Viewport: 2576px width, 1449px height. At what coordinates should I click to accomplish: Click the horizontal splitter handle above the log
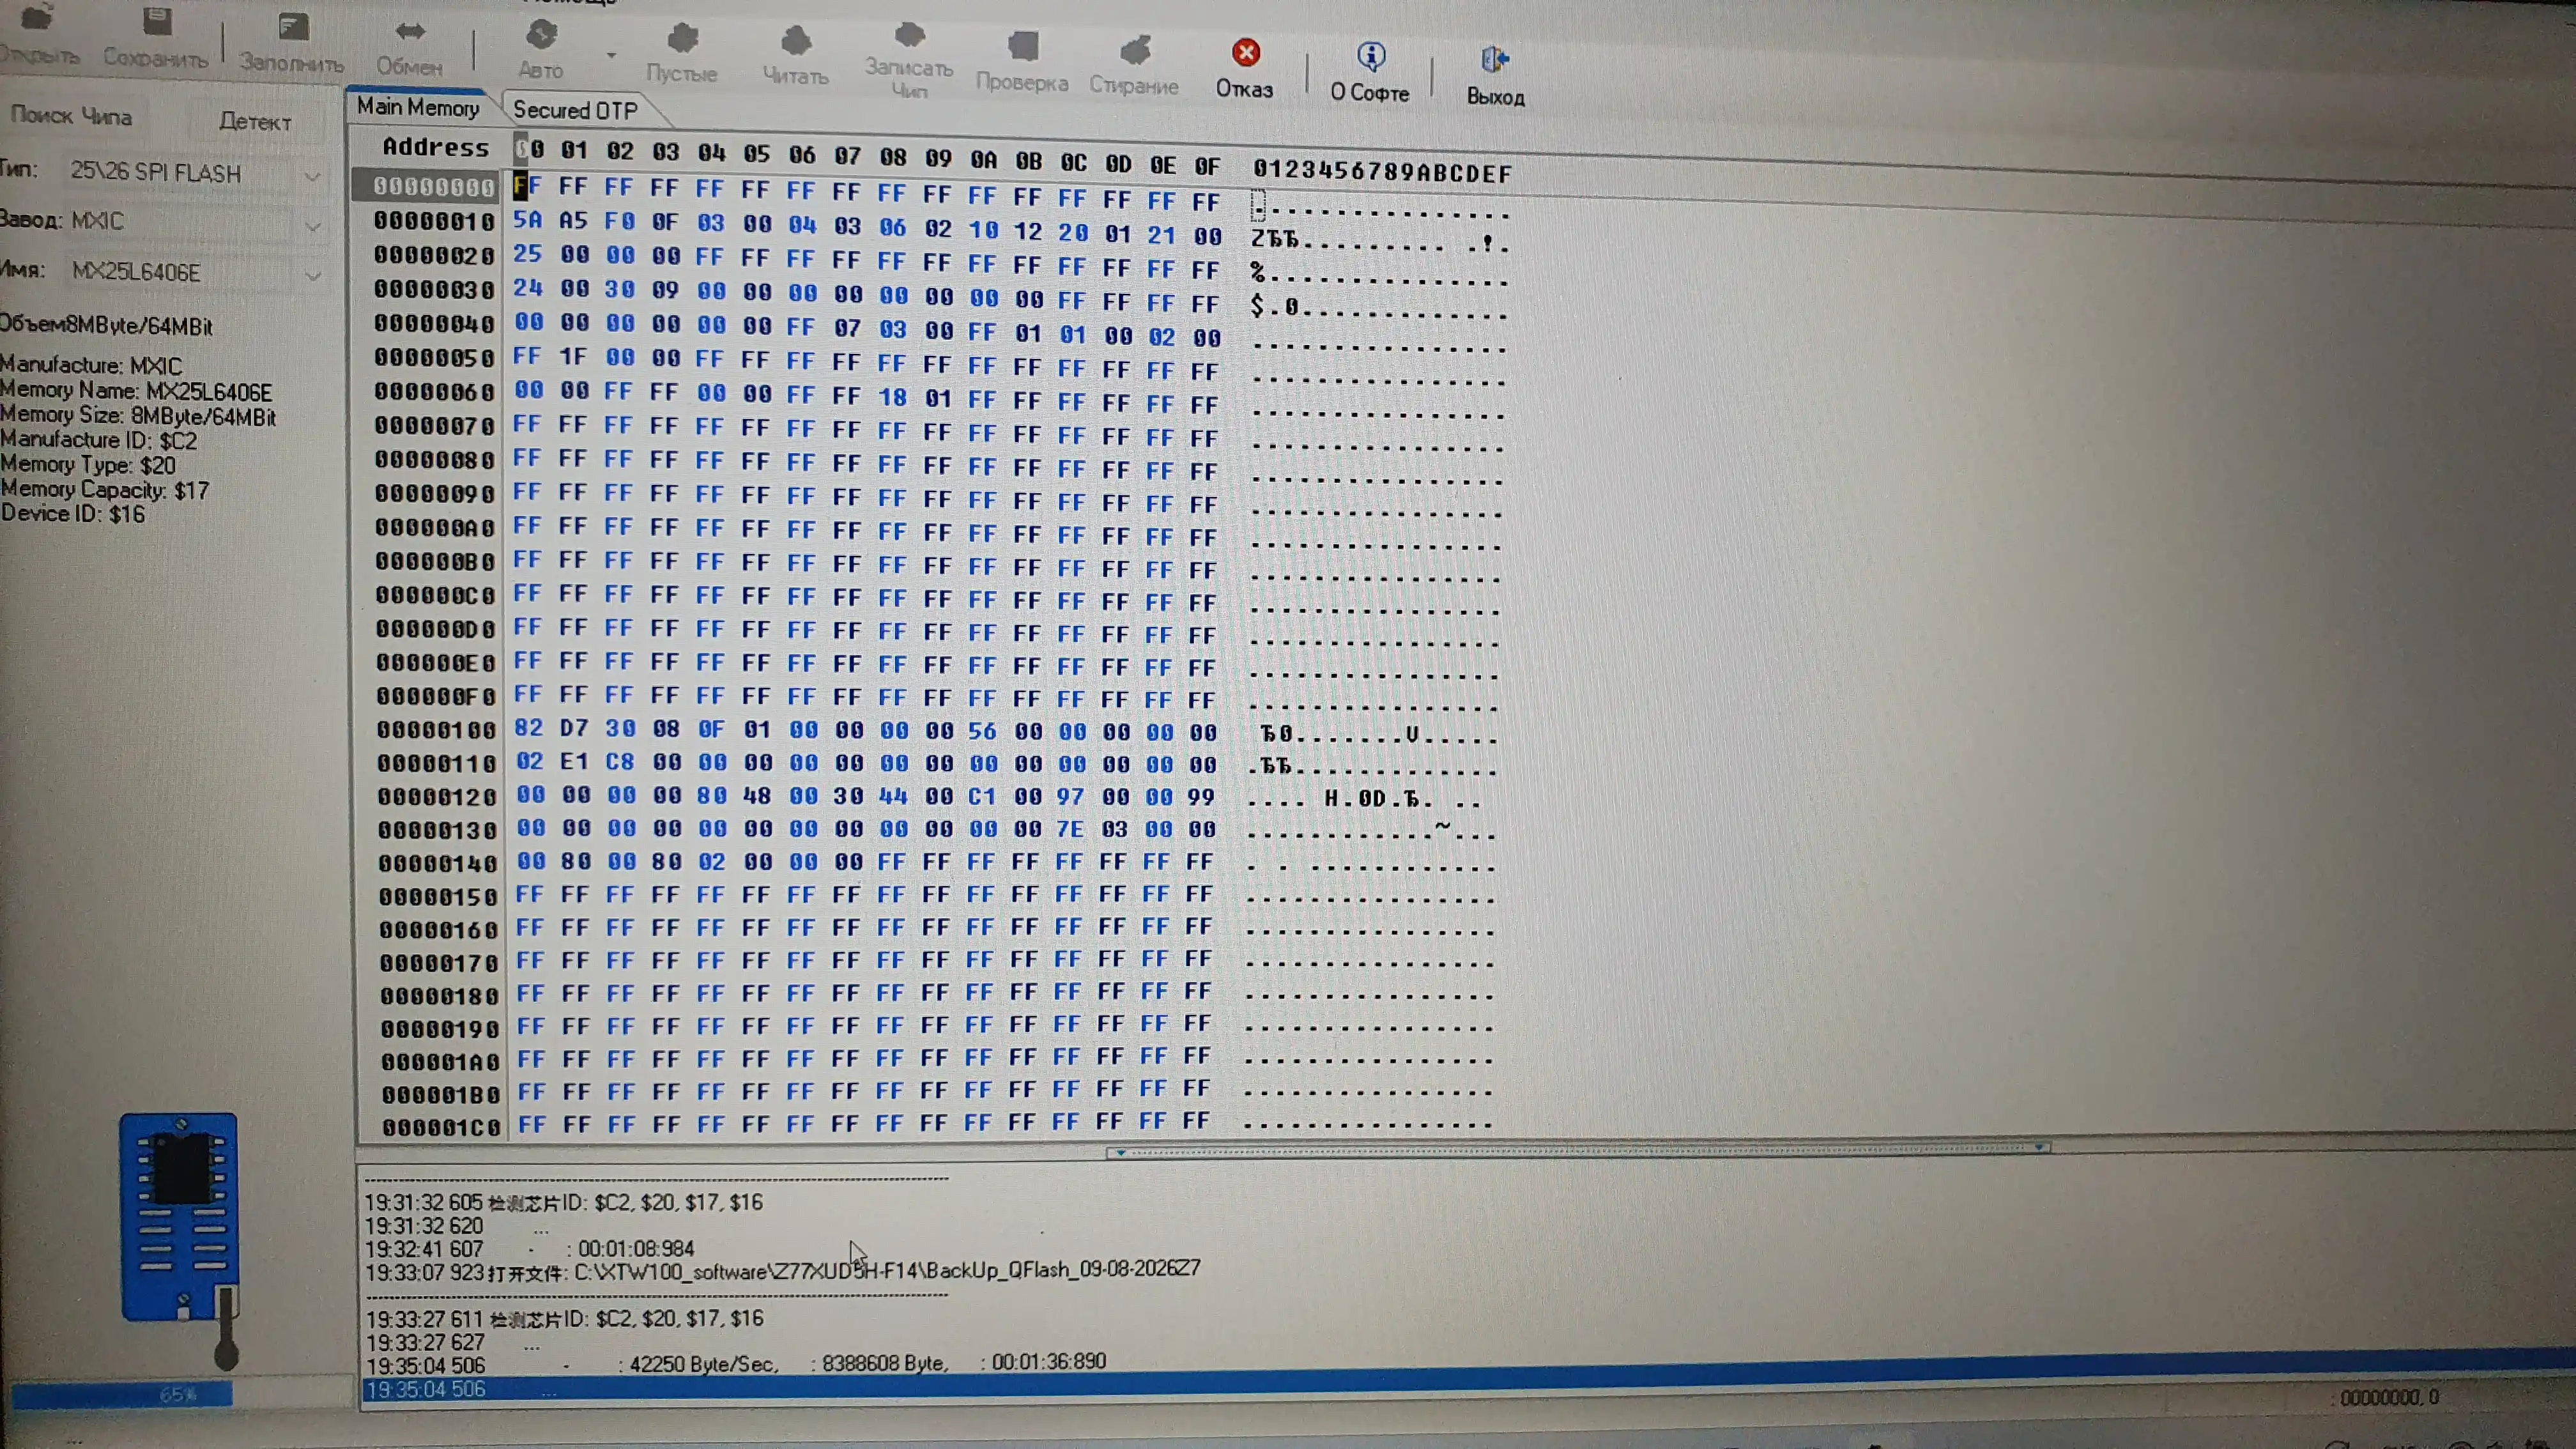pos(1579,1150)
